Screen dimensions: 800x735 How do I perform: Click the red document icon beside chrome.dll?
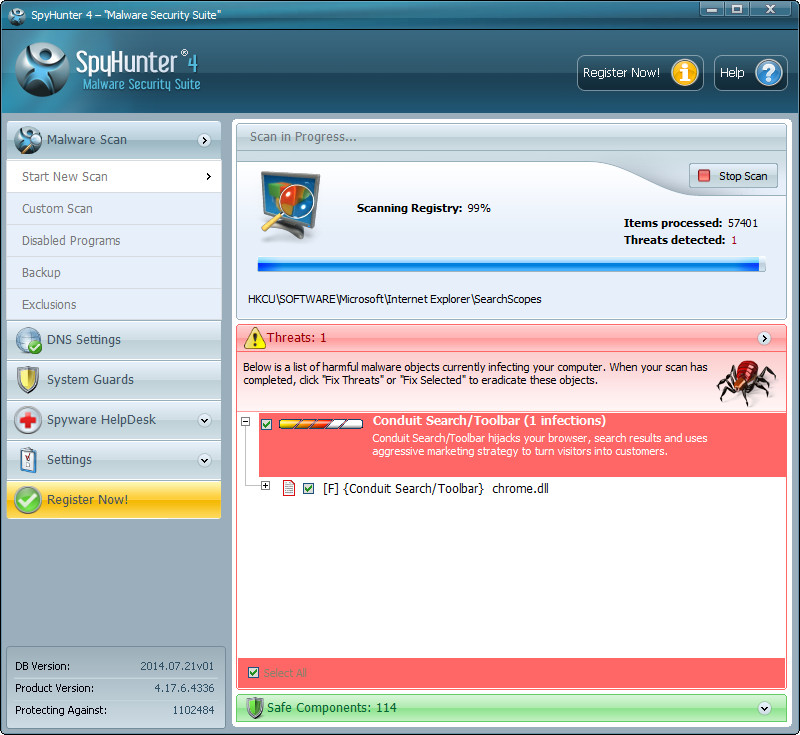pos(289,488)
